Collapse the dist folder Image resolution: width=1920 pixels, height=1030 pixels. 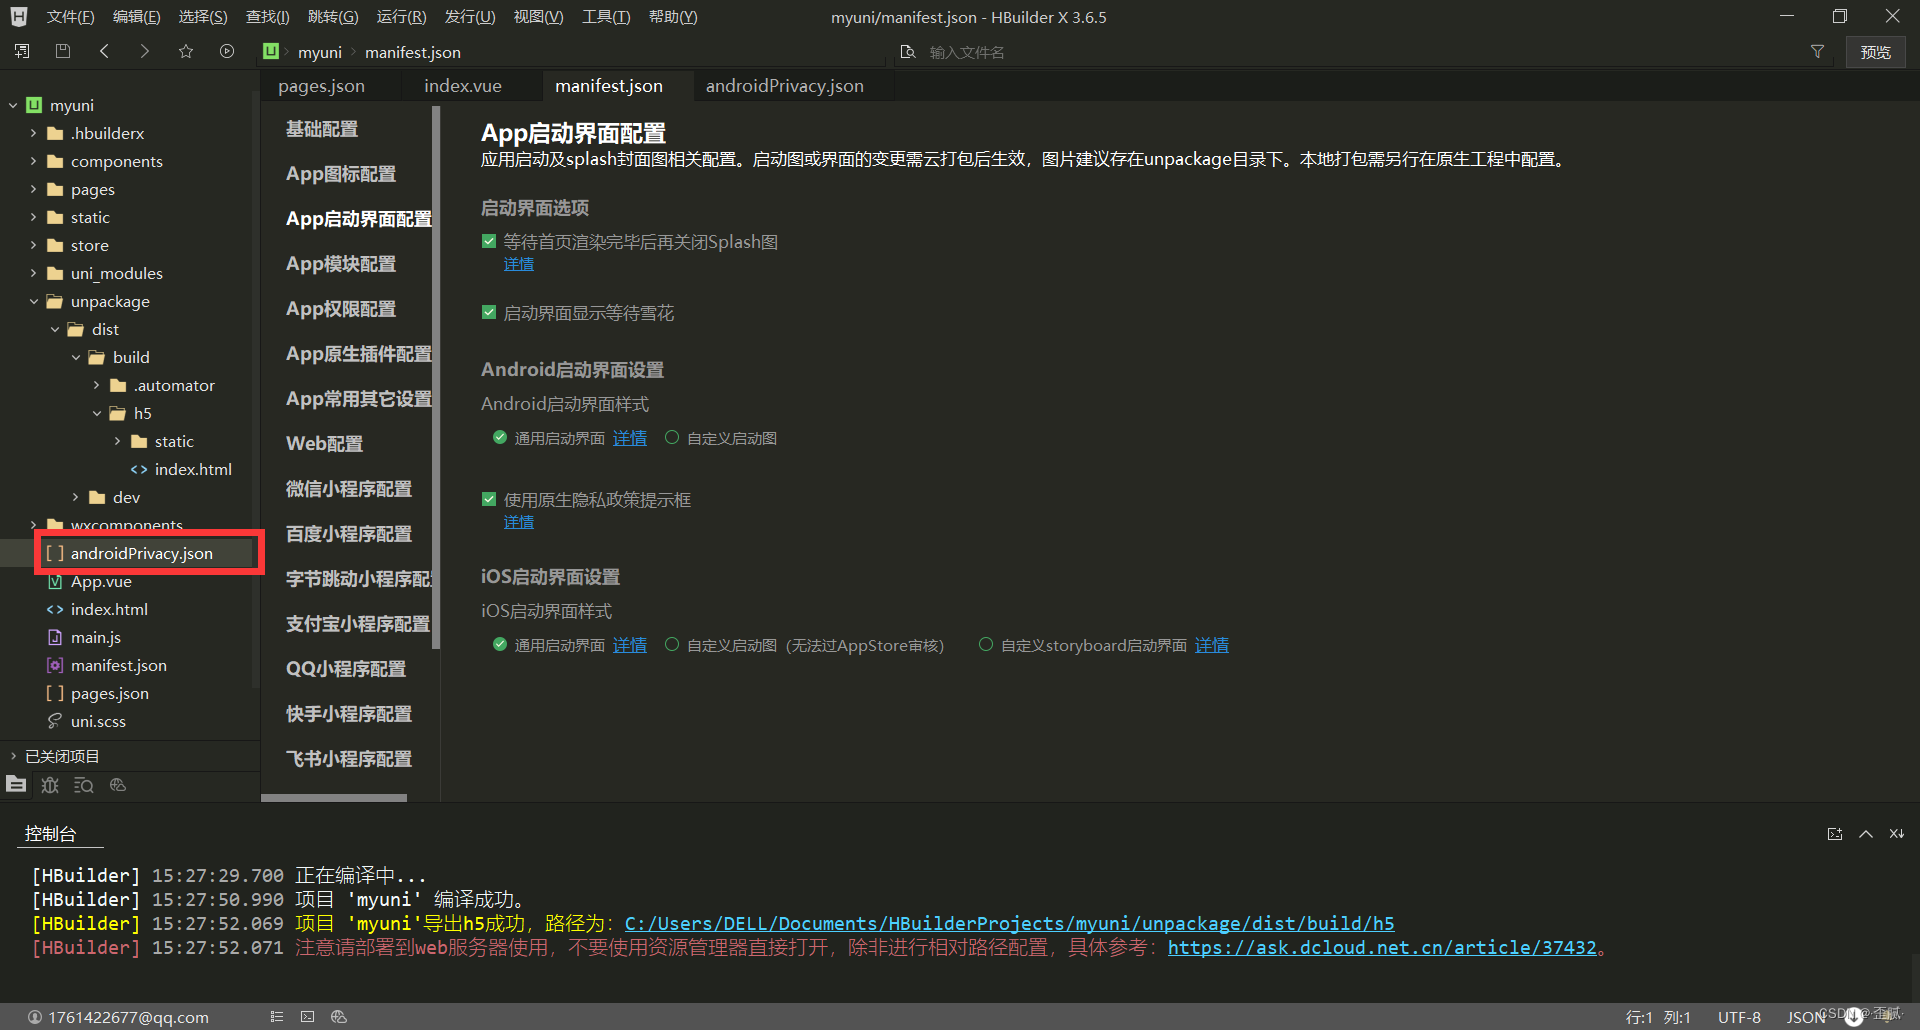point(55,329)
